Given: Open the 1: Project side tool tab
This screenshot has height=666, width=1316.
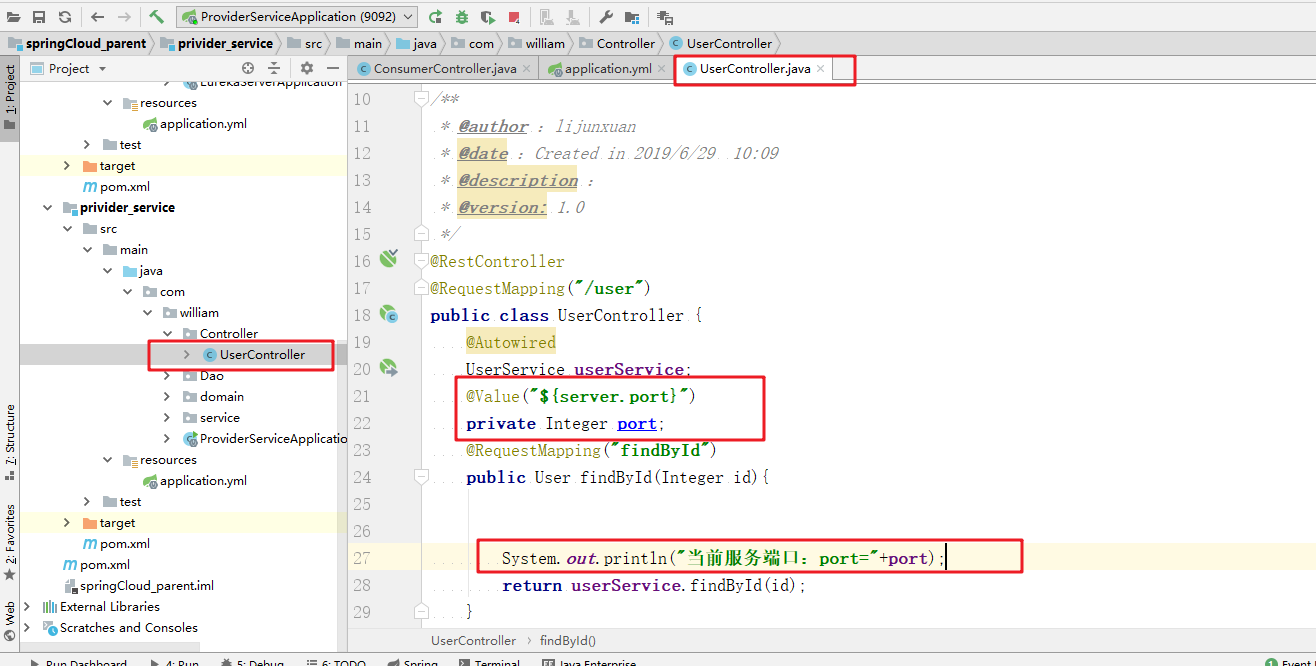Looking at the screenshot, I should pyautogui.click(x=10, y=98).
